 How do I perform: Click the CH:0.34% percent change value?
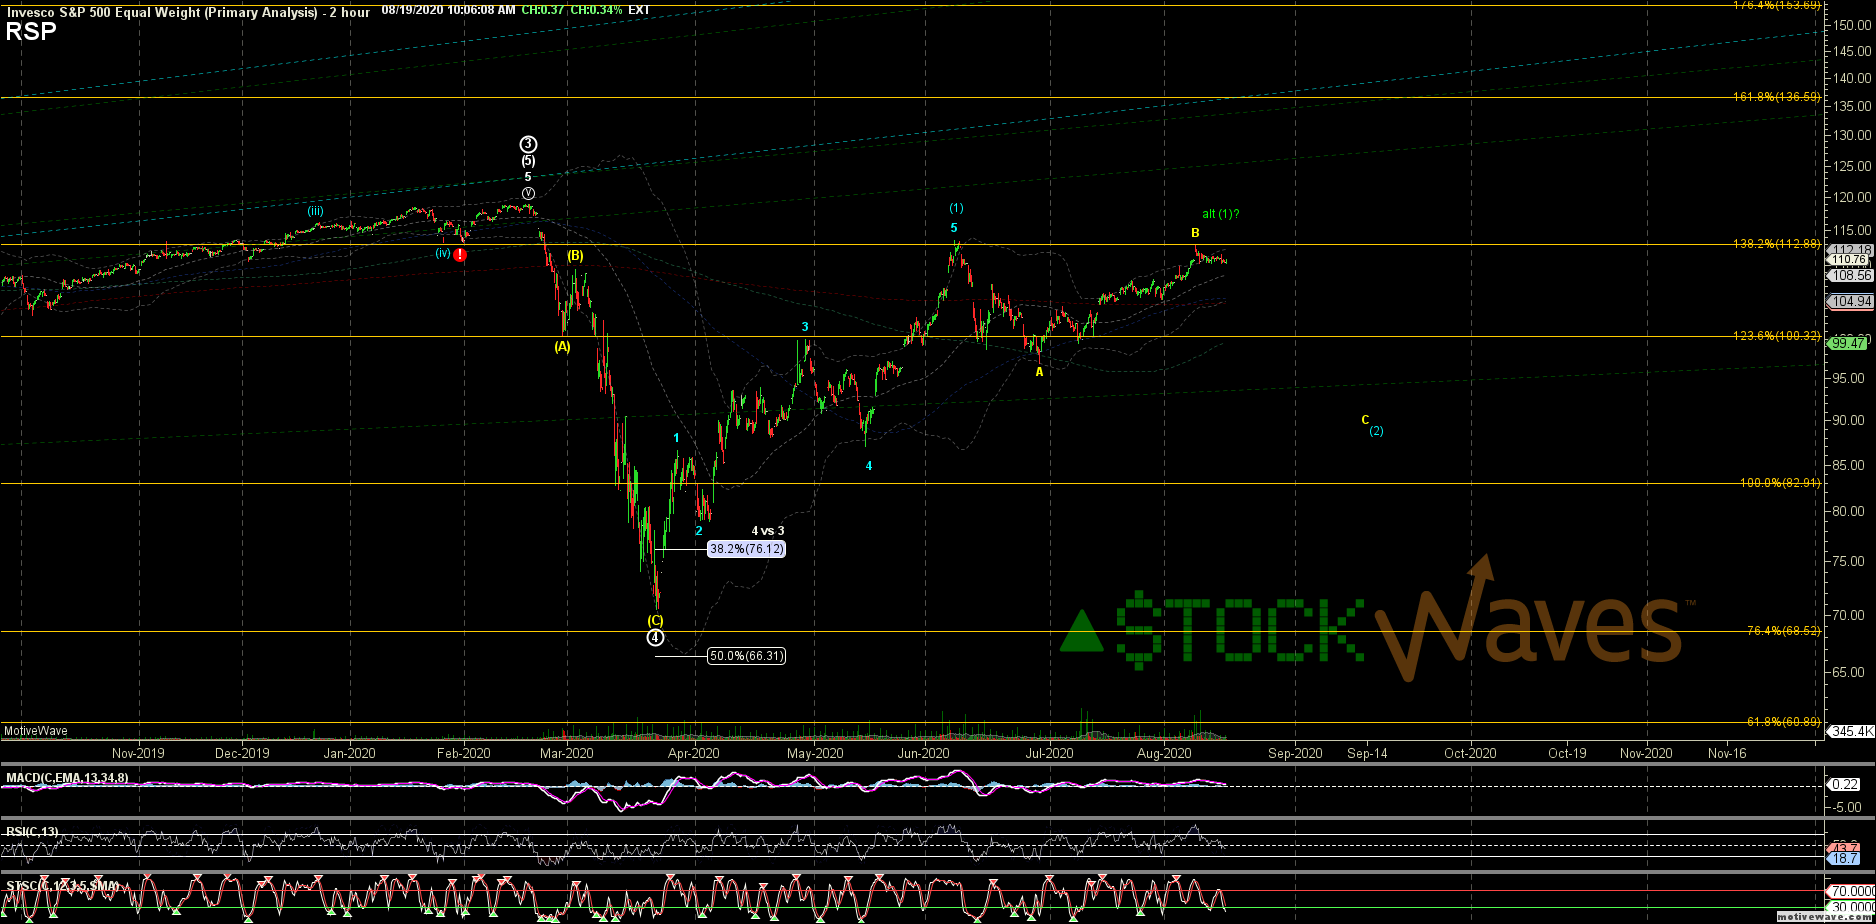click(597, 10)
